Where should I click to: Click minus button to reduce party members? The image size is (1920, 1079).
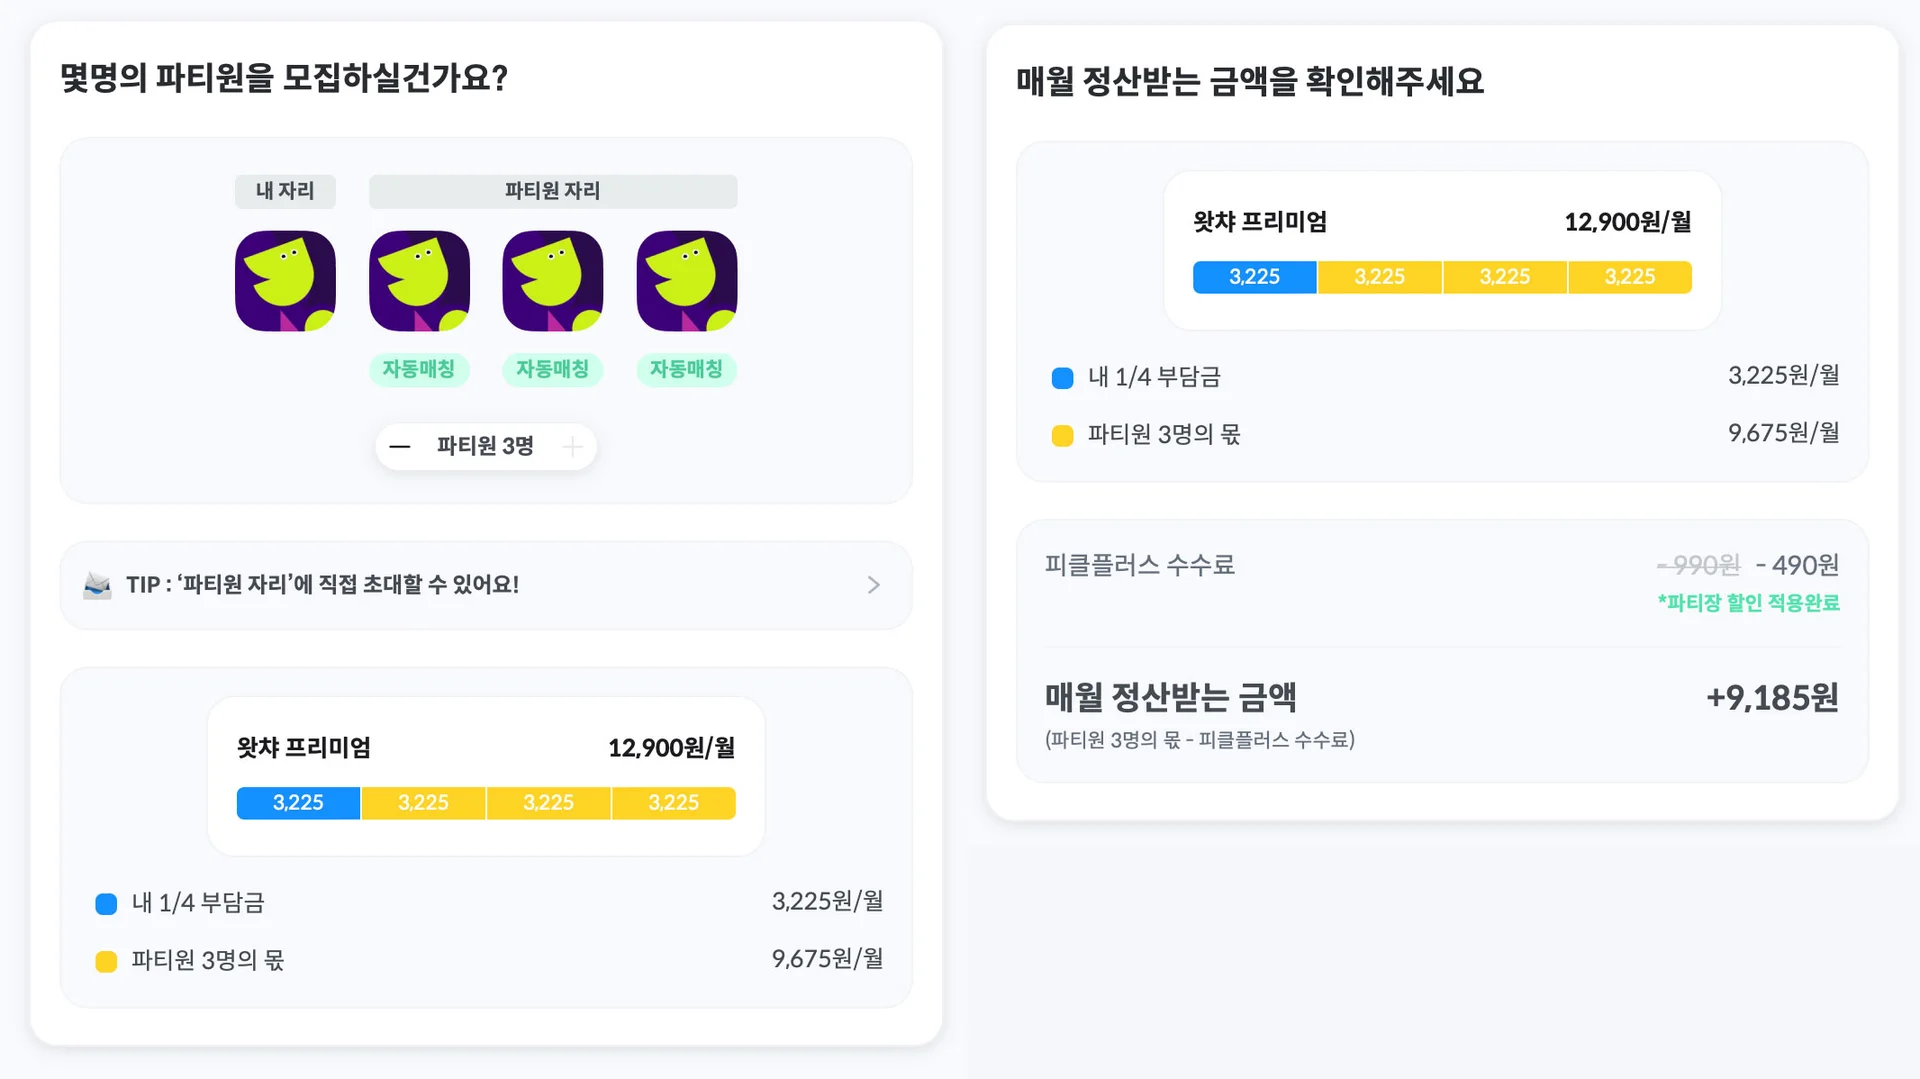pos(399,447)
